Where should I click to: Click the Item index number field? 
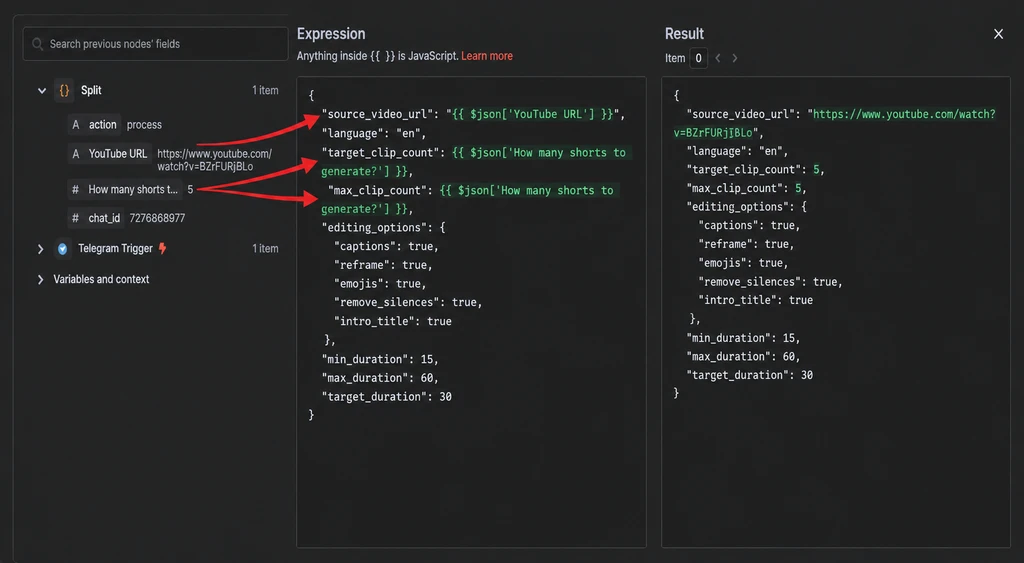(698, 58)
